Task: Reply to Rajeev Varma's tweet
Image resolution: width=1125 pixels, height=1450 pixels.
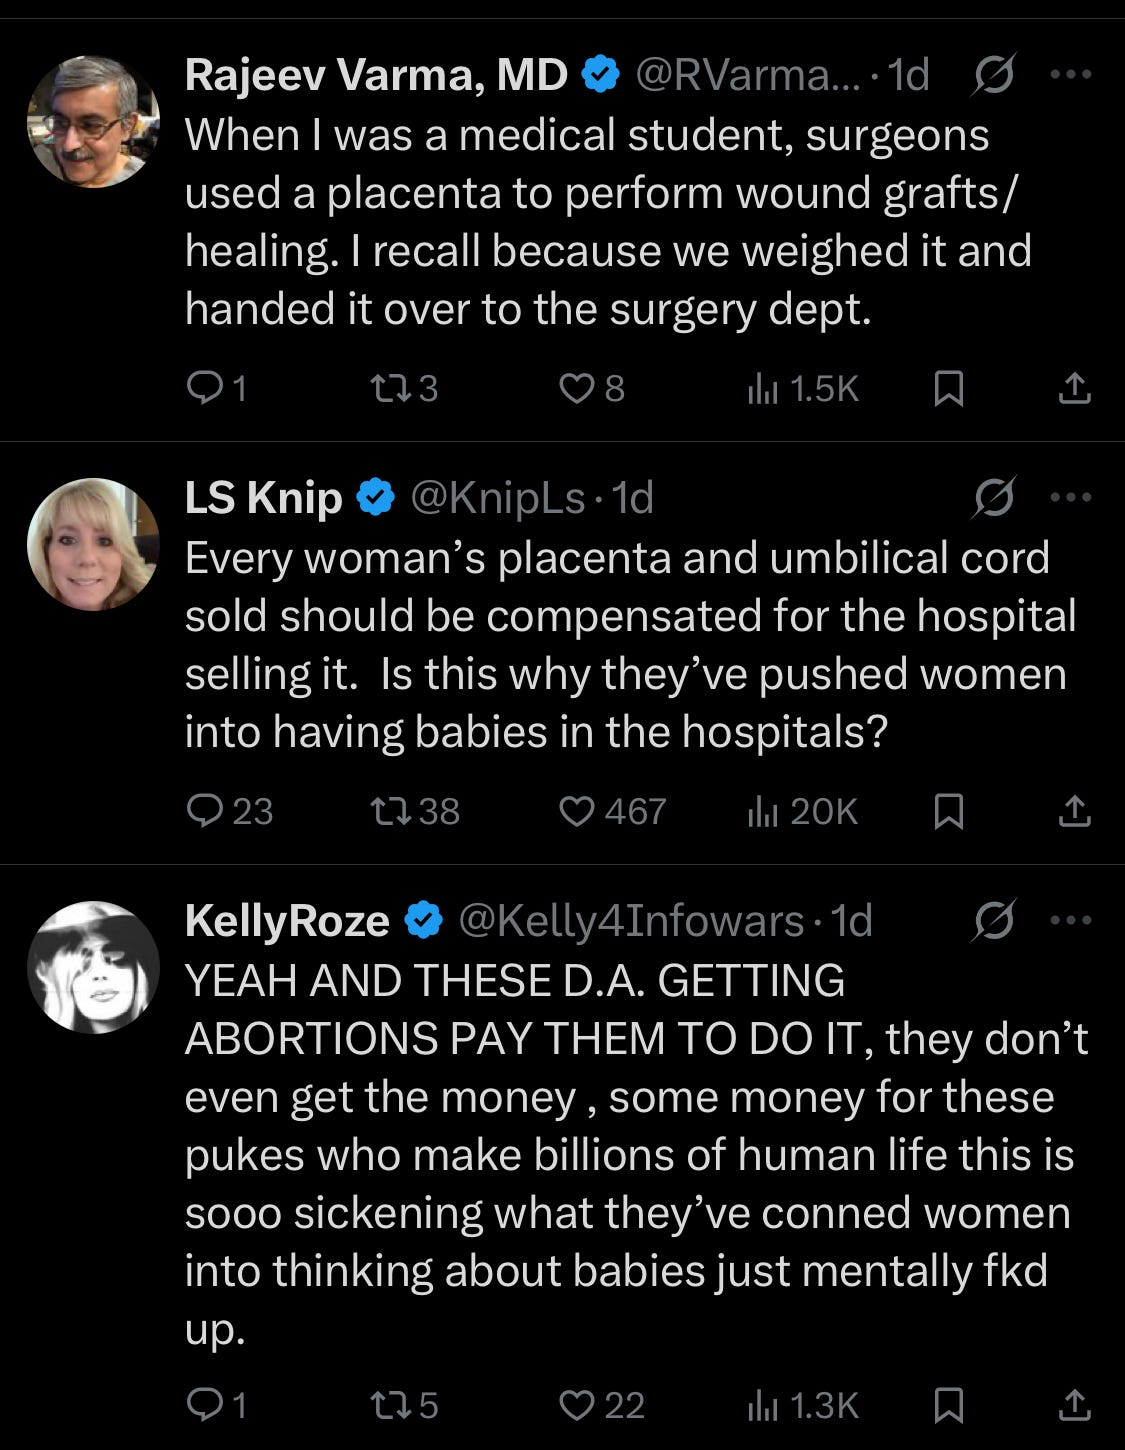Action: point(205,388)
